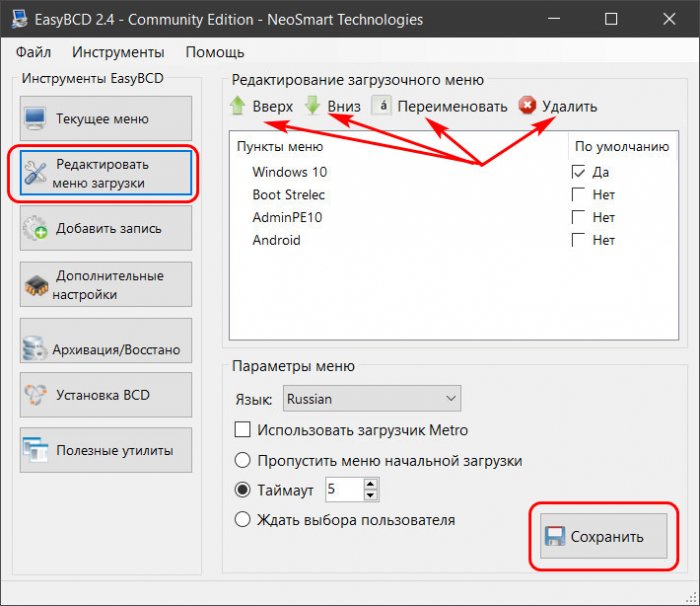This screenshot has width=700, height=606.
Task: Select the AdminPE10 entry in the list
Action: [x=287, y=217]
